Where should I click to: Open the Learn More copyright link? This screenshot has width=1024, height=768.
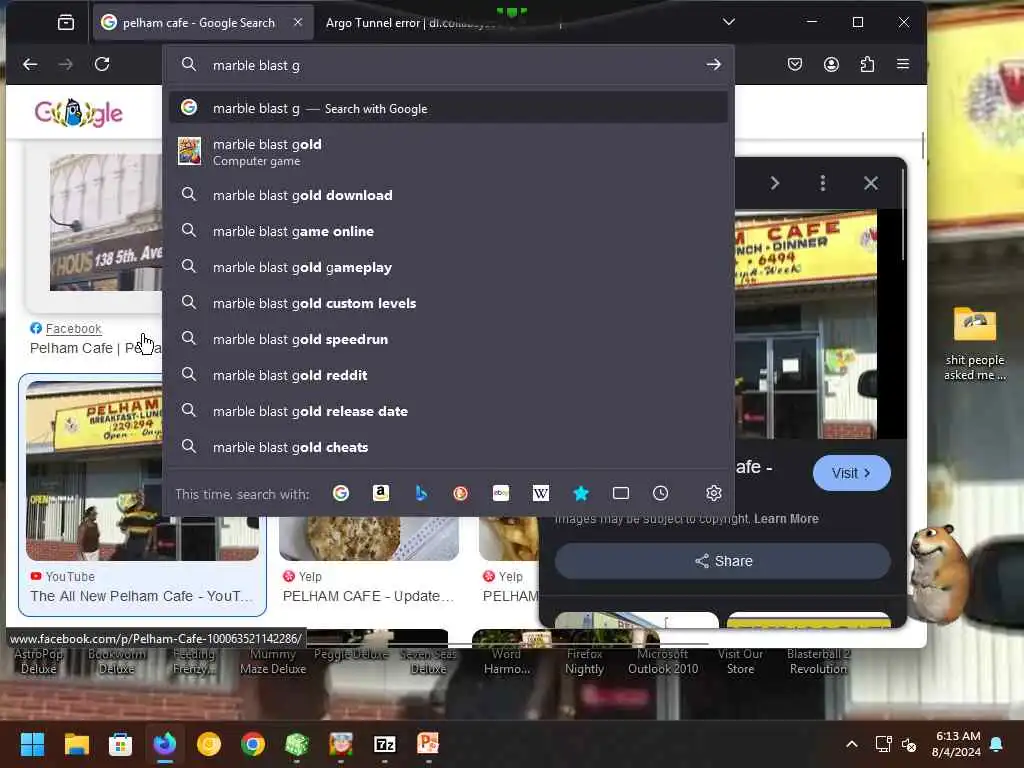tap(786, 519)
